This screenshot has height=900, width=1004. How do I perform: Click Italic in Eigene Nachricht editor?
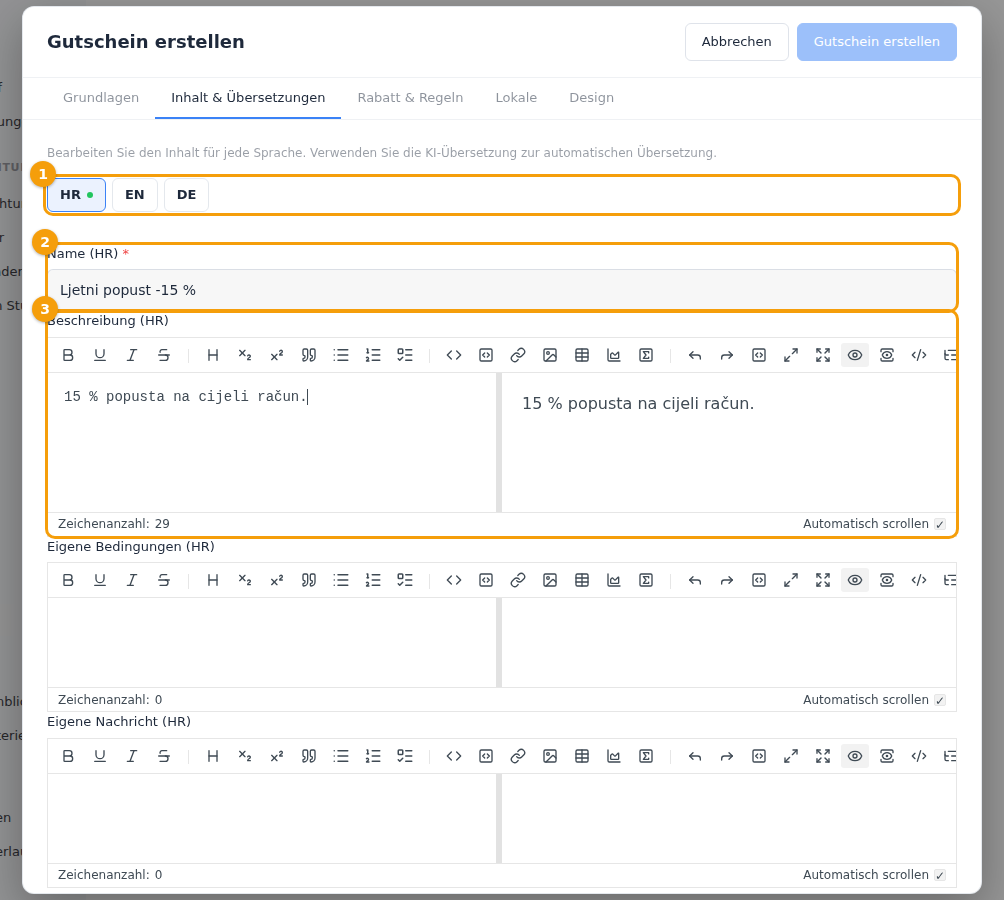point(132,757)
